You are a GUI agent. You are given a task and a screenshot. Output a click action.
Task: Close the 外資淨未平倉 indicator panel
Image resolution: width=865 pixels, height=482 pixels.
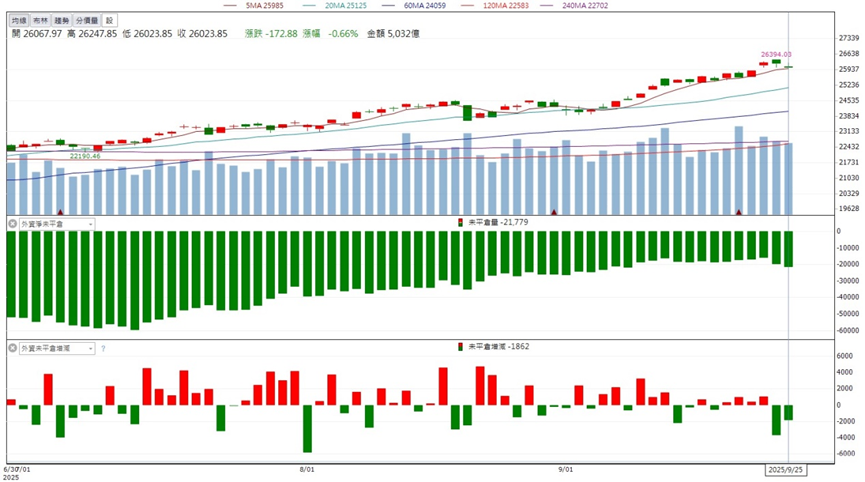pos(13,224)
